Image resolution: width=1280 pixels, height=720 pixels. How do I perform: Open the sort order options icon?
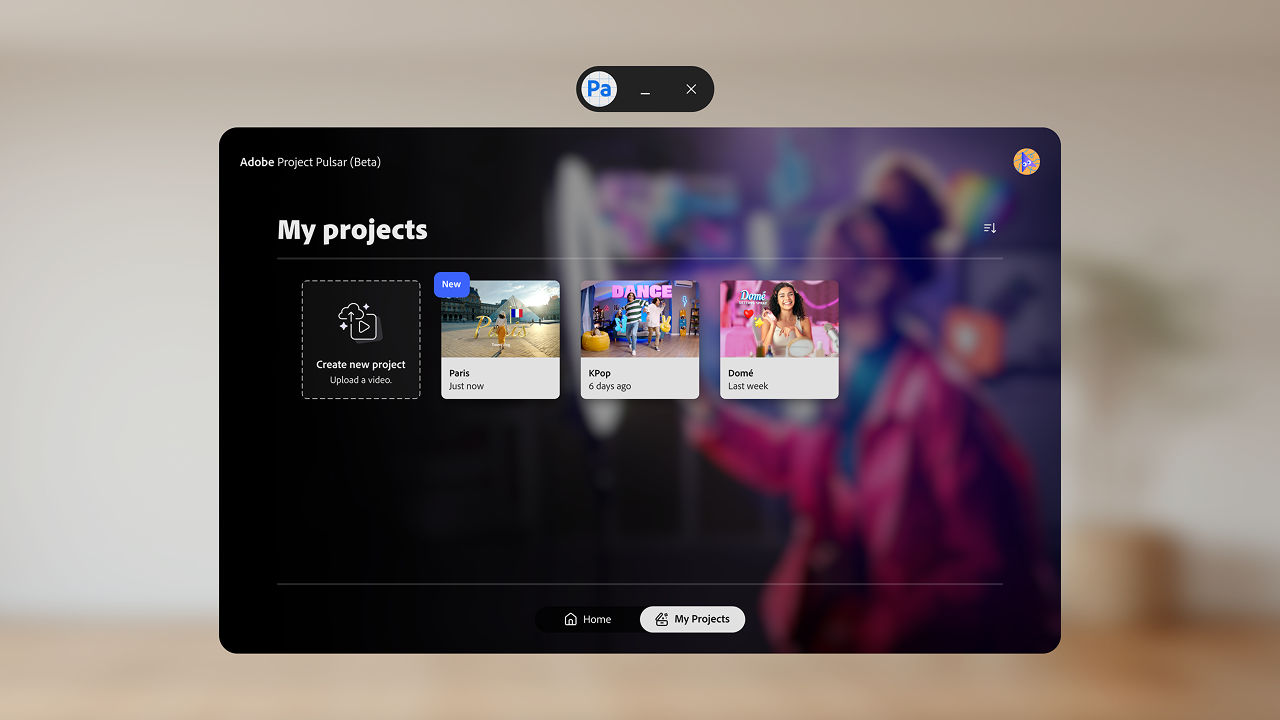tap(990, 228)
